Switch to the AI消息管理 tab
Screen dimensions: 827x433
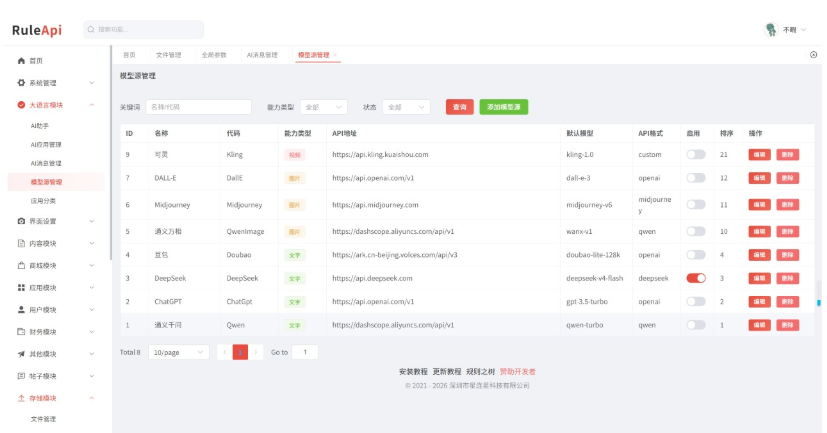262,55
